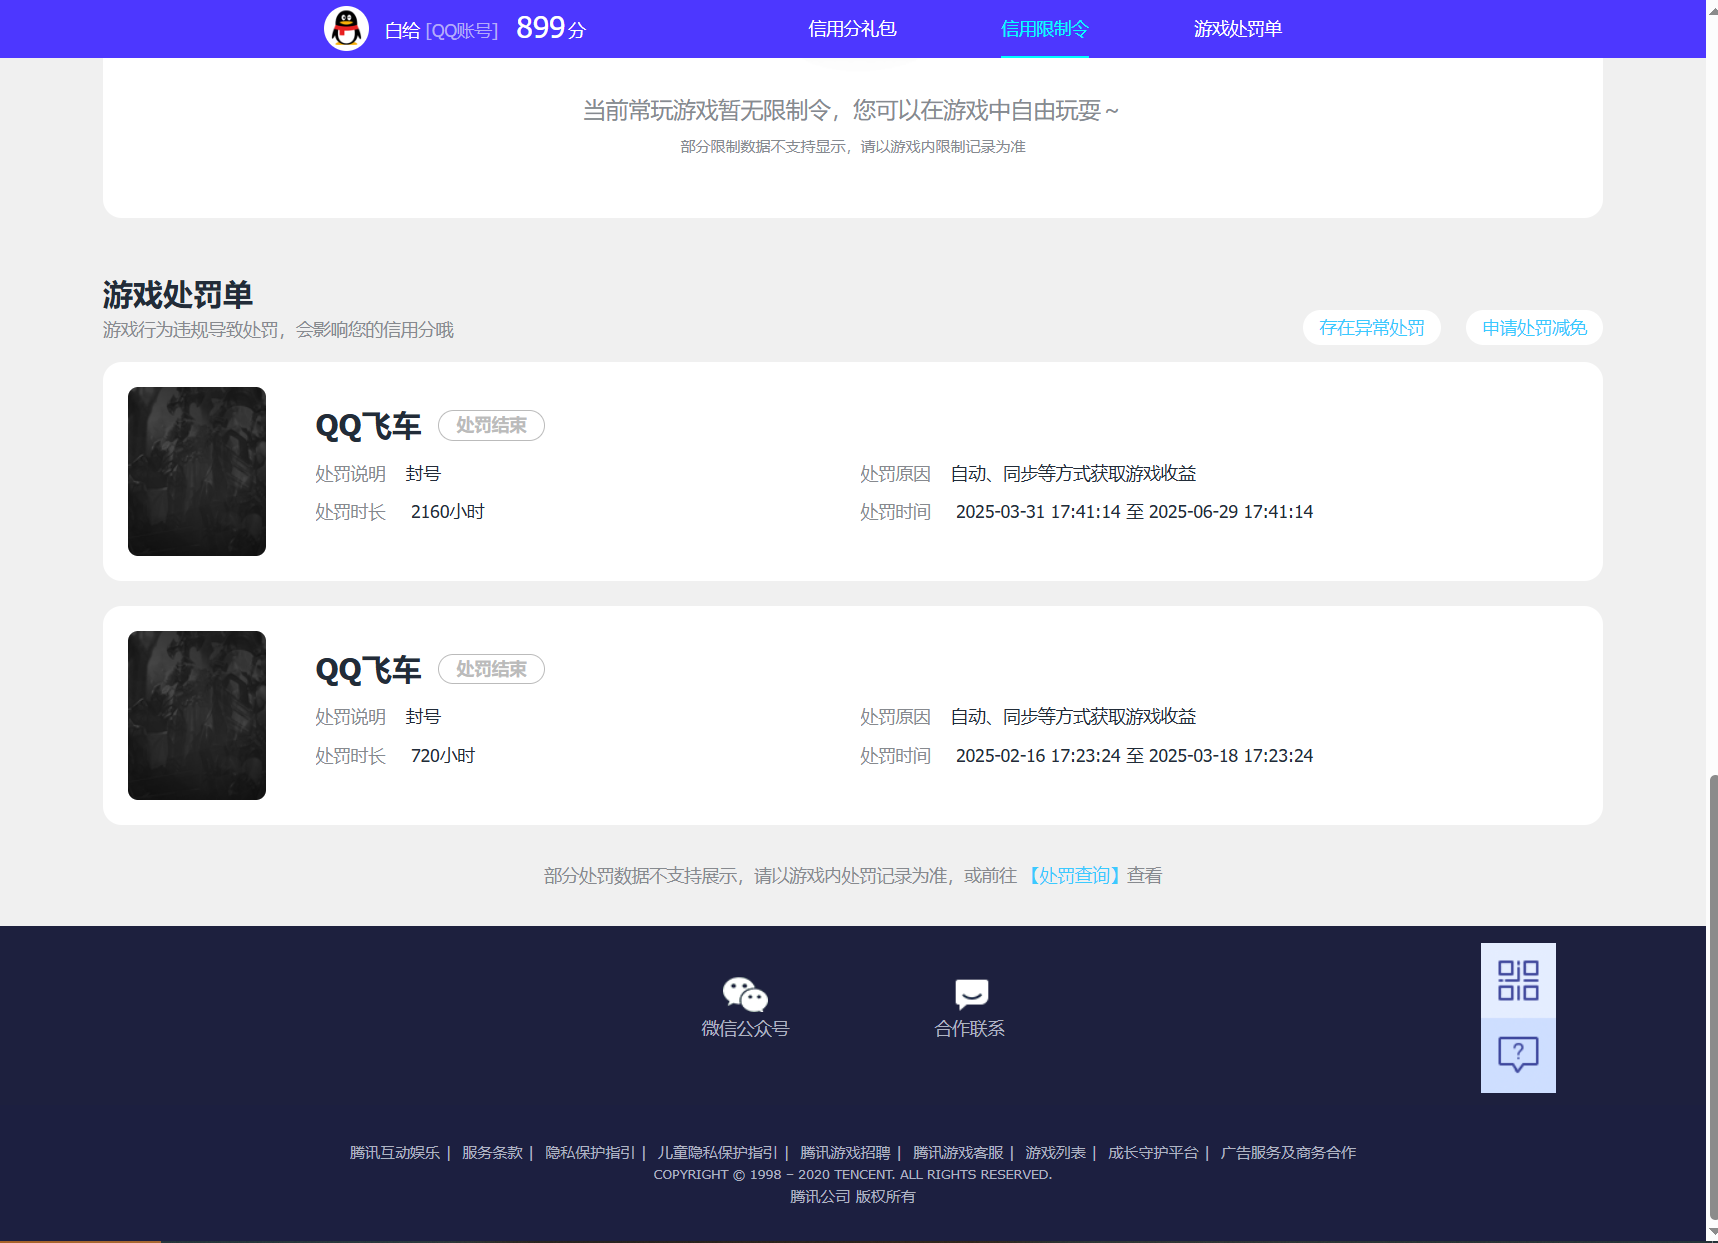Click the 微信公众号 footer label
This screenshot has height=1243, width=1718.
745,1029
